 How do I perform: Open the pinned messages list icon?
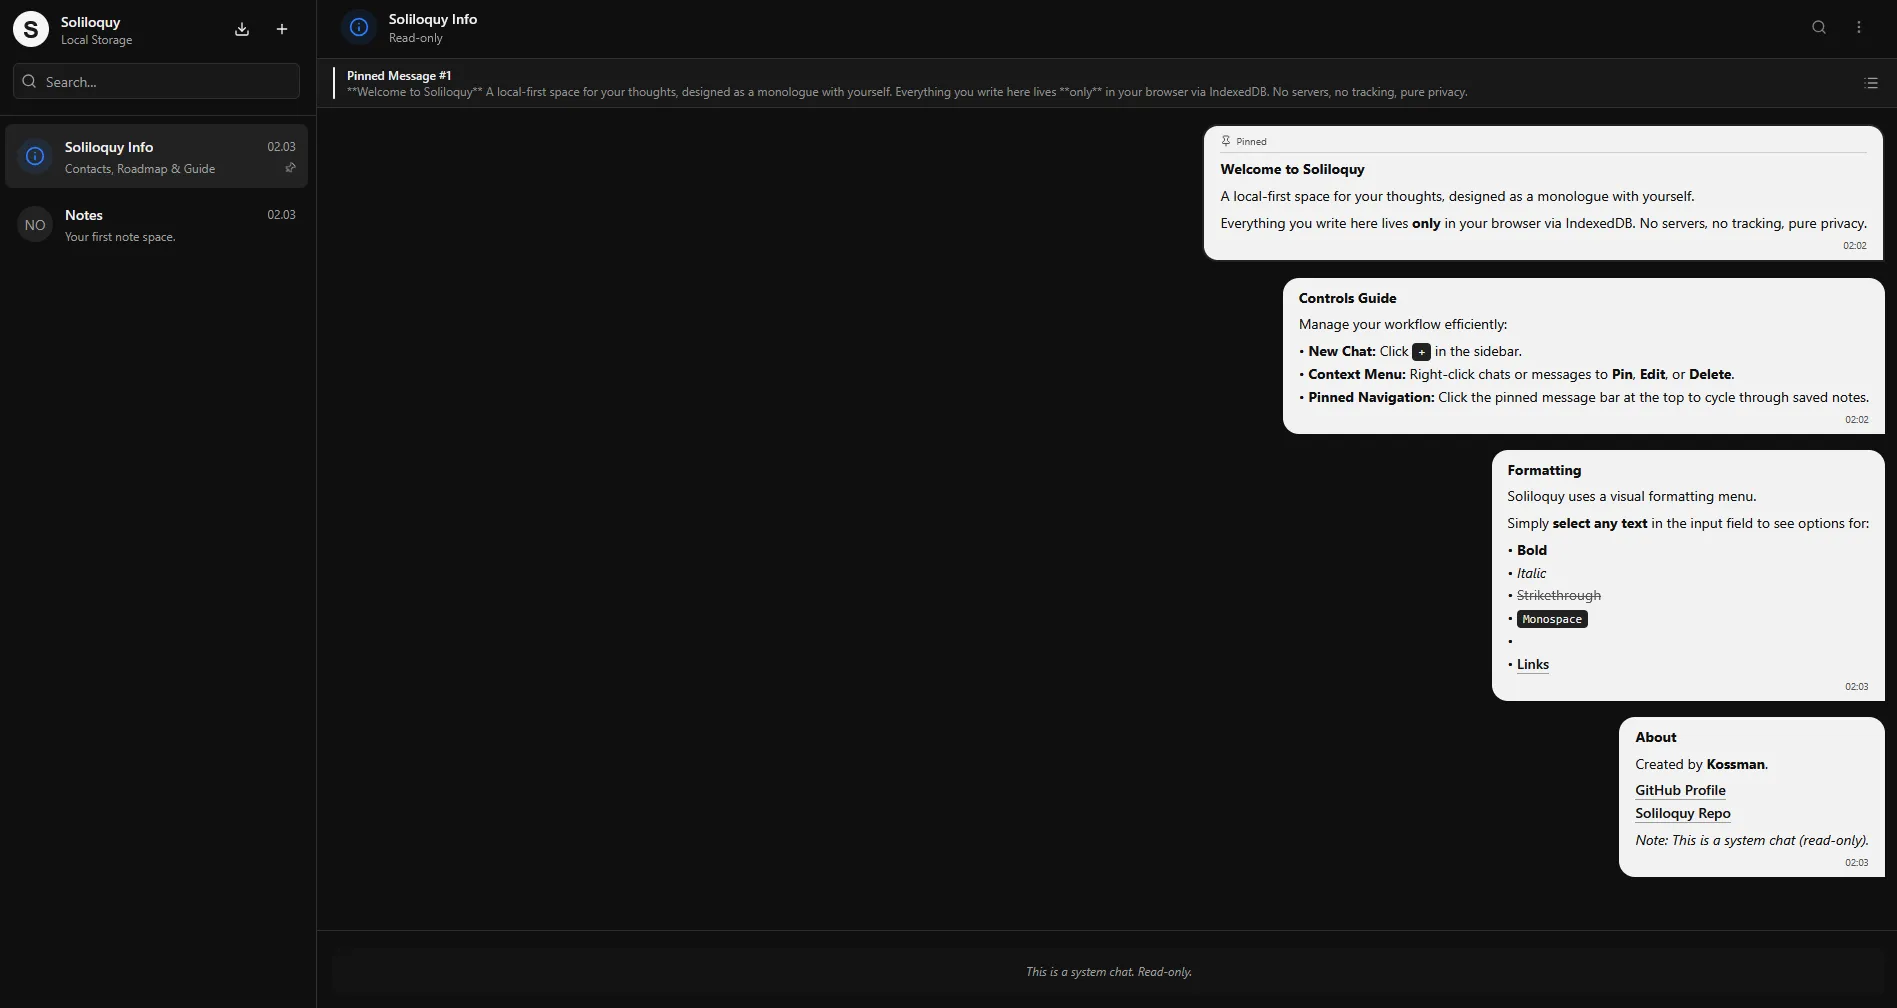pyautogui.click(x=1871, y=83)
